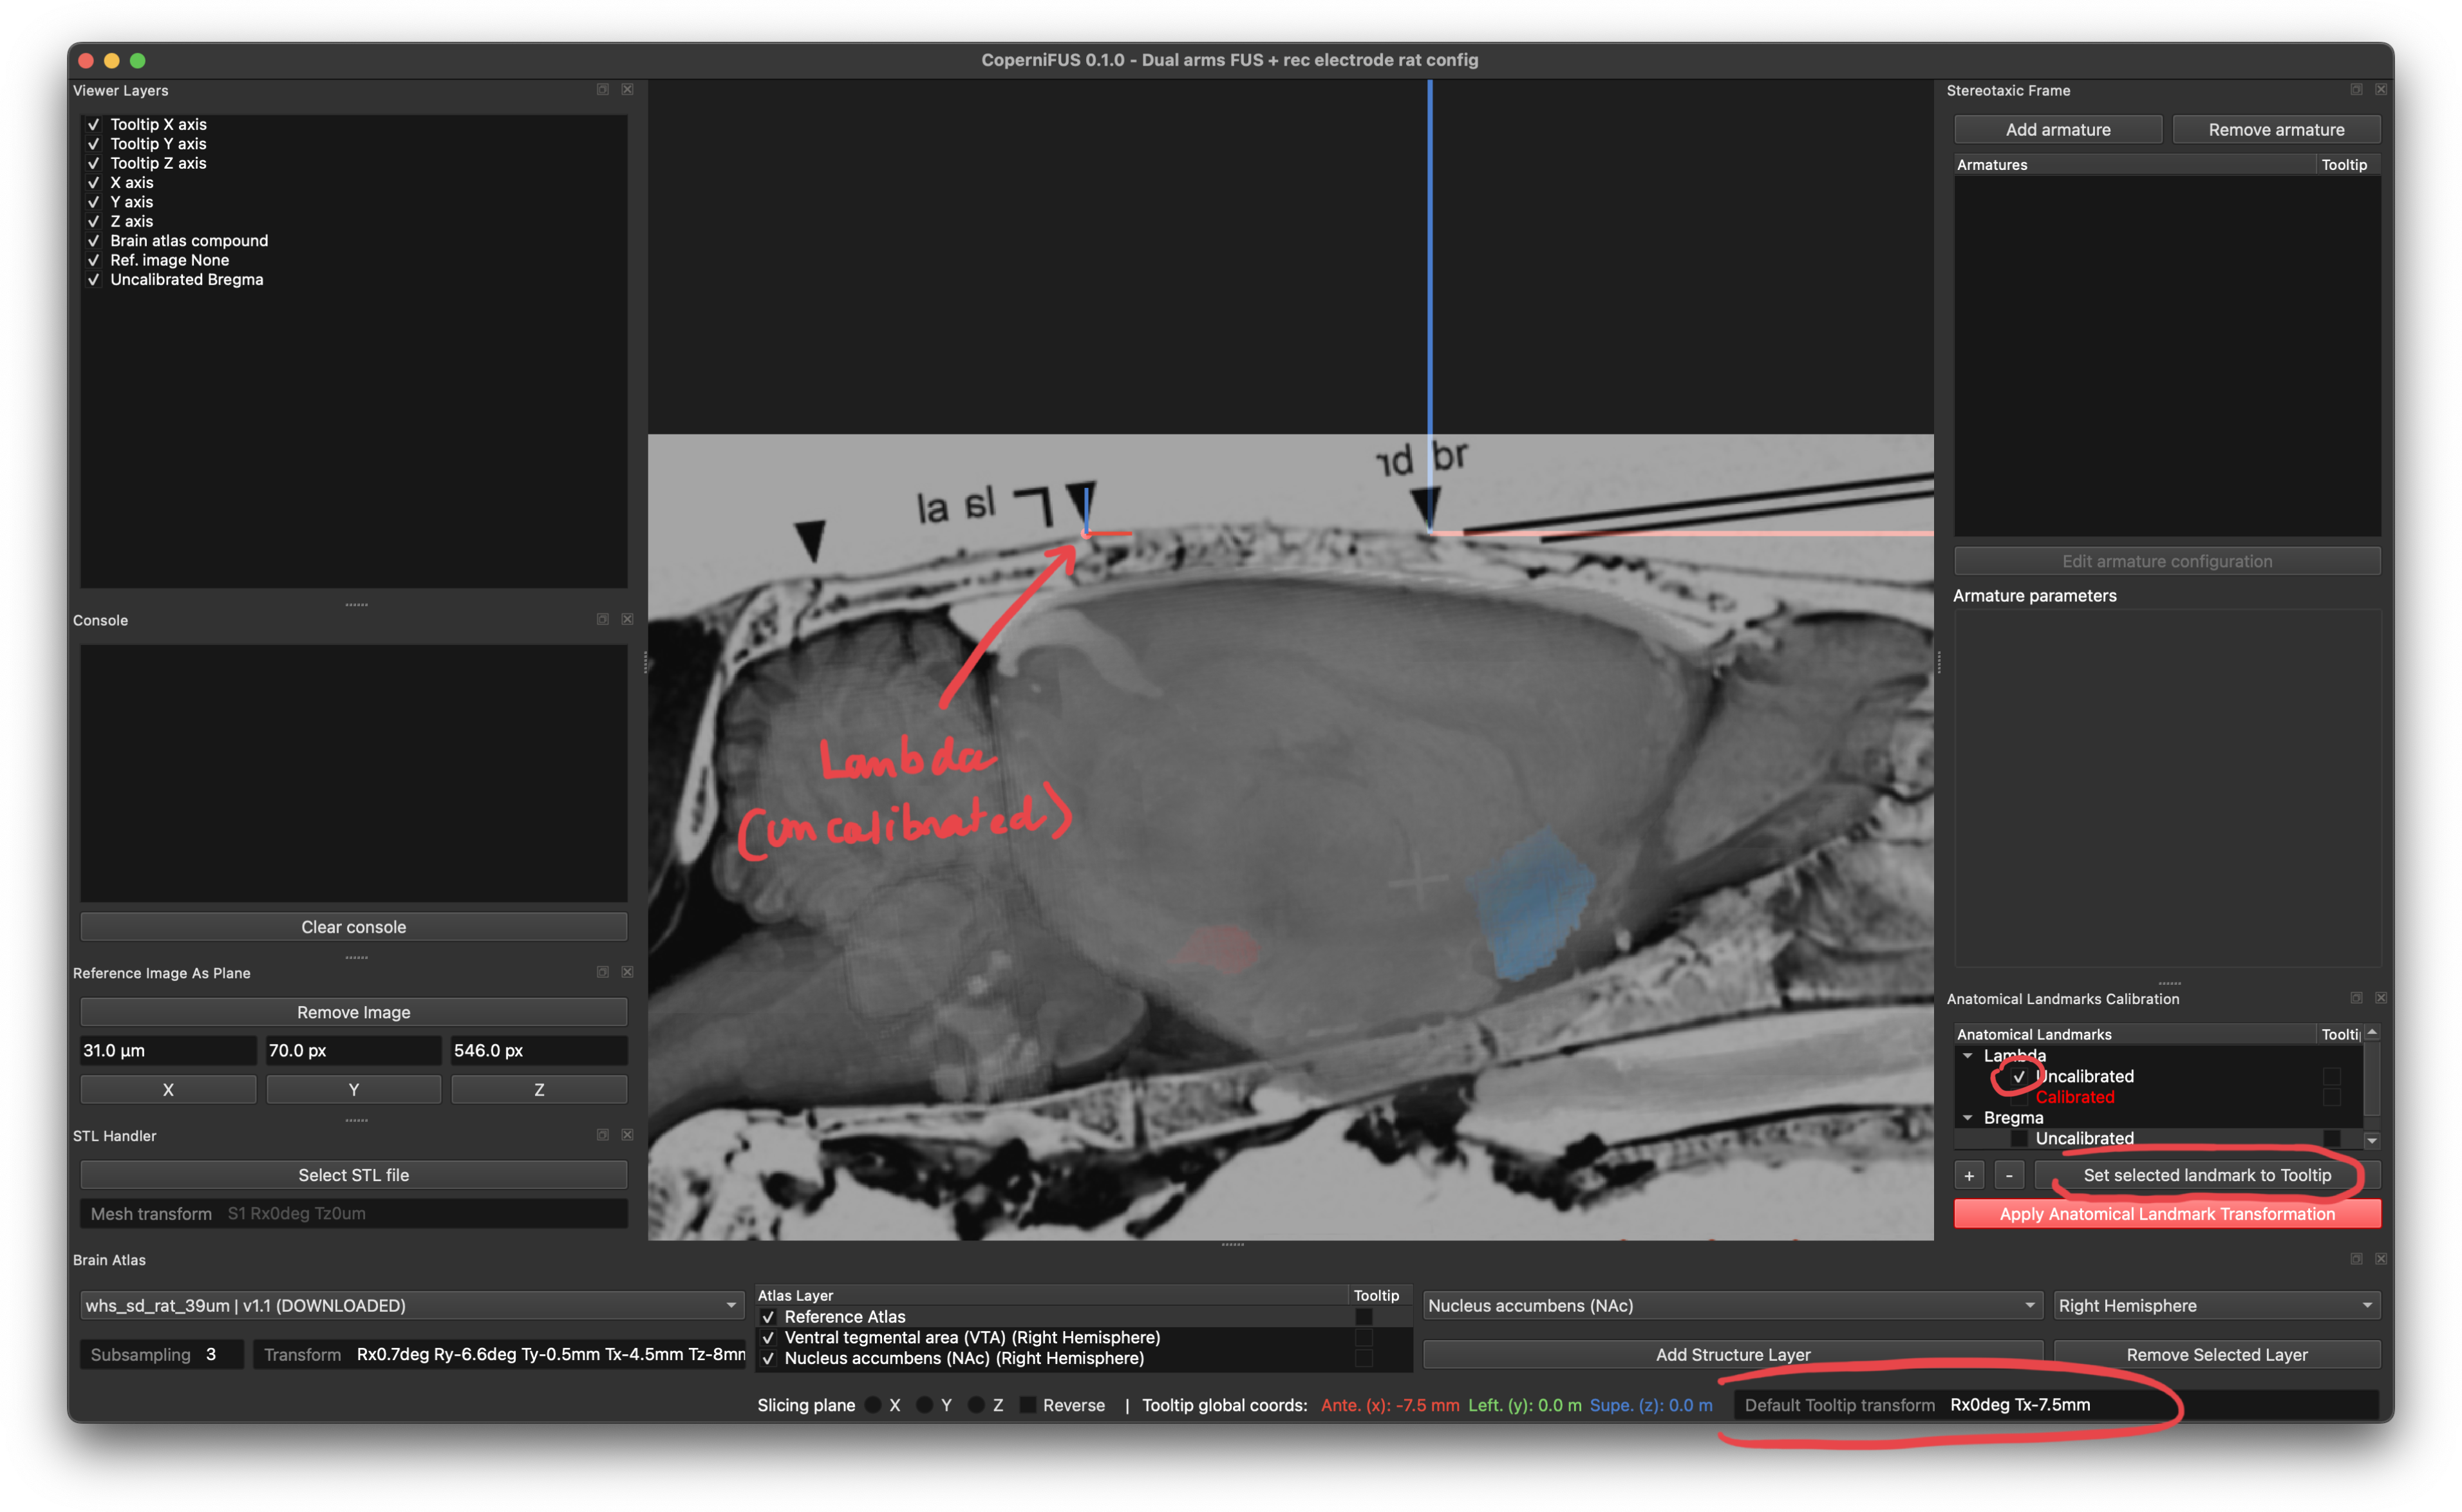The width and height of the screenshot is (2462, 1512).
Task: Click Add Structure Layer button
Action: pyautogui.click(x=1733, y=1355)
